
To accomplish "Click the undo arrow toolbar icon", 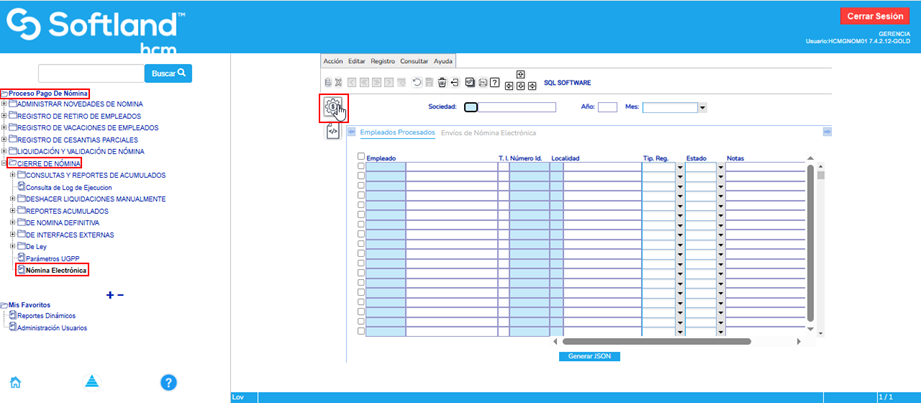I will pos(416,82).
